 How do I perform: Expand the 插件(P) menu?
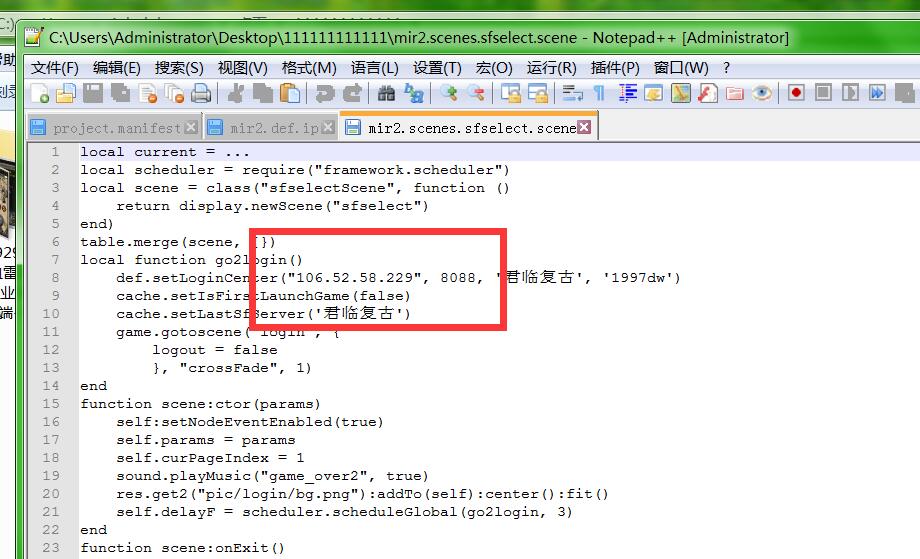pyautogui.click(x=615, y=67)
